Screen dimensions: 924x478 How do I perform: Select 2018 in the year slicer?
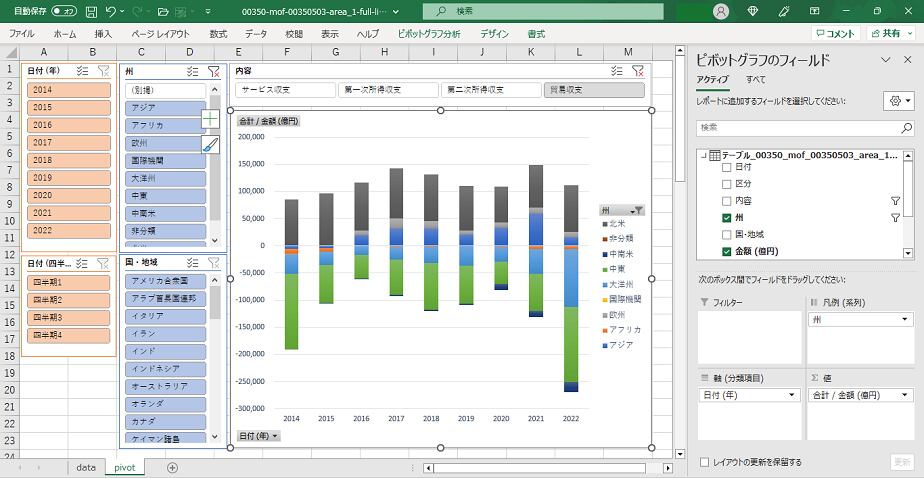pyautogui.click(x=68, y=160)
